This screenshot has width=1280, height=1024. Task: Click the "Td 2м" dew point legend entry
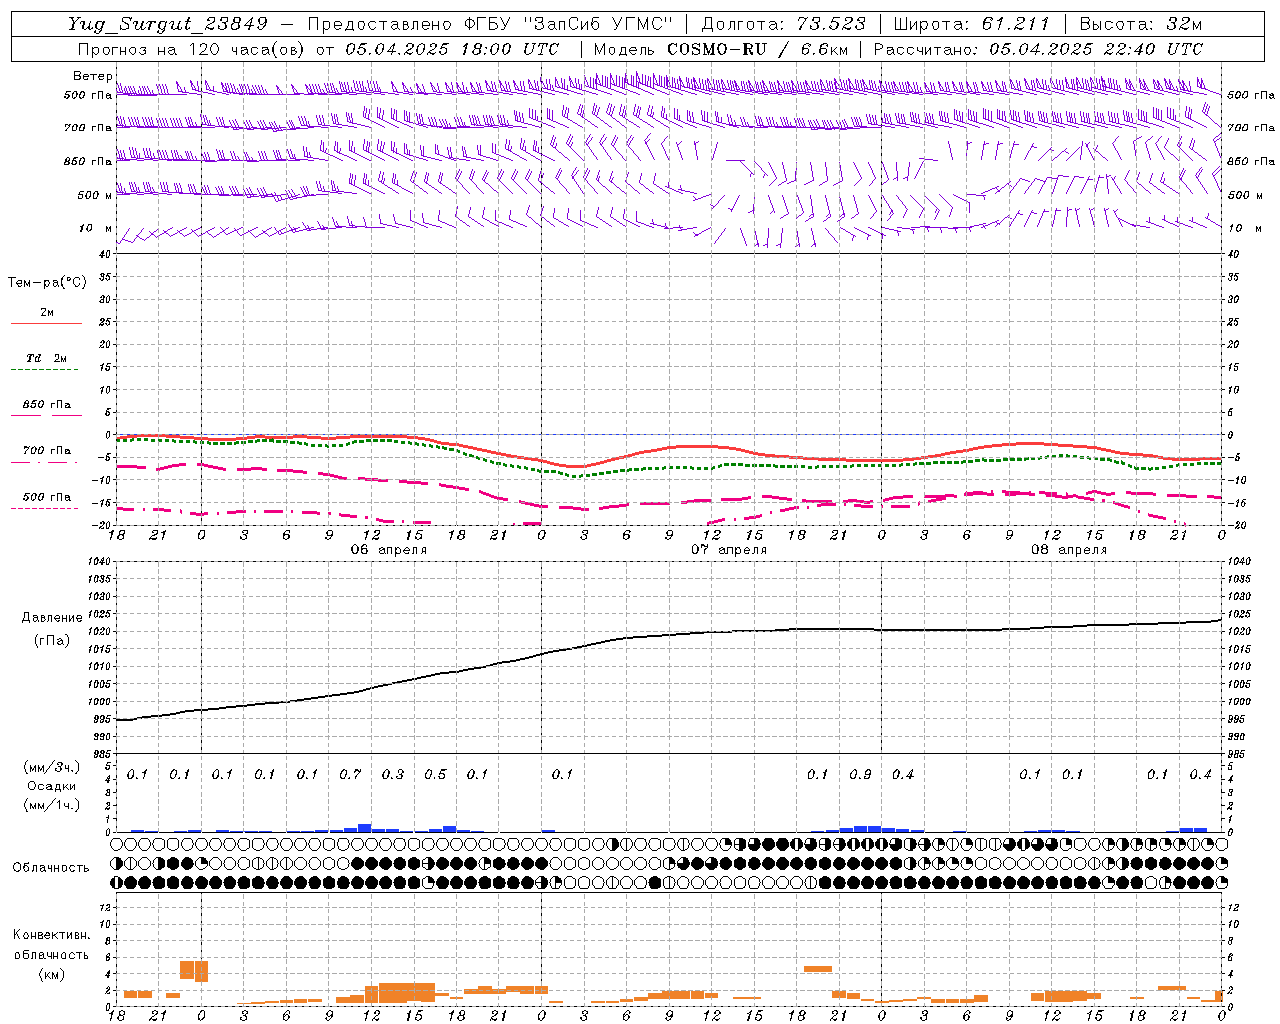(47, 358)
